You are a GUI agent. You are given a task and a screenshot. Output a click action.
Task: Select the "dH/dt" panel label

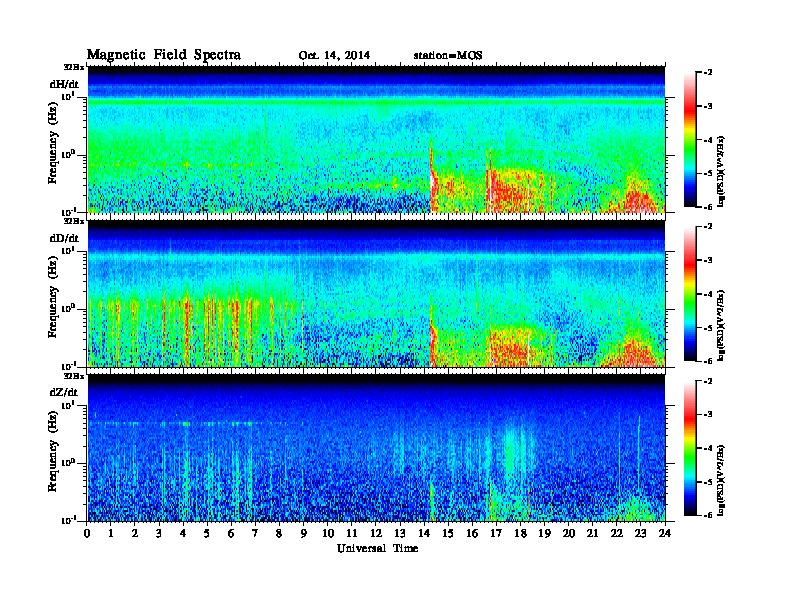64,84
